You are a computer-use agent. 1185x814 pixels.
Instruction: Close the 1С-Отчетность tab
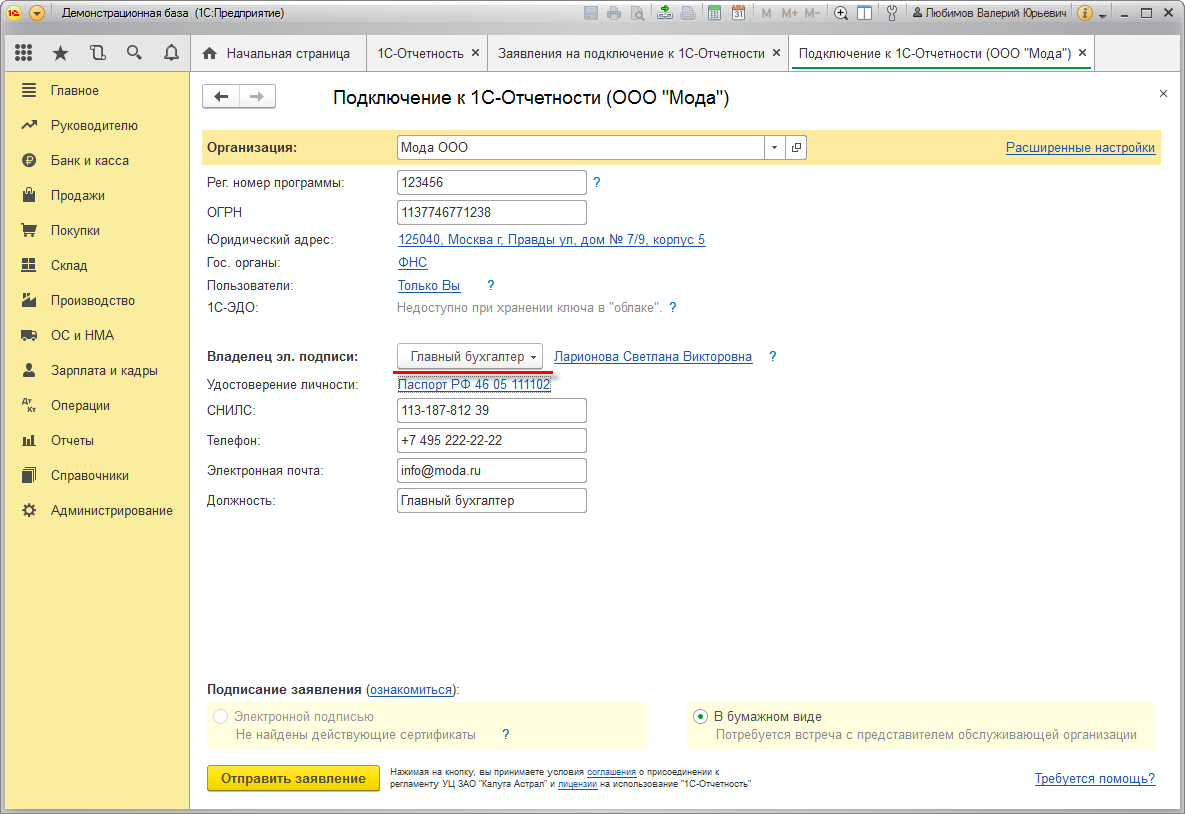pyautogui.click(x=475, y=53)
